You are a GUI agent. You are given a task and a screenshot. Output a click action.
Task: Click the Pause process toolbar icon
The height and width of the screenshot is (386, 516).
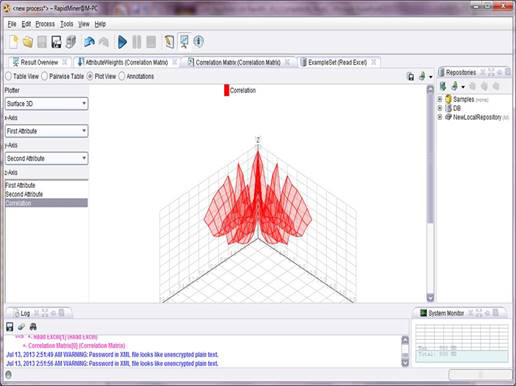coord(137,42)
